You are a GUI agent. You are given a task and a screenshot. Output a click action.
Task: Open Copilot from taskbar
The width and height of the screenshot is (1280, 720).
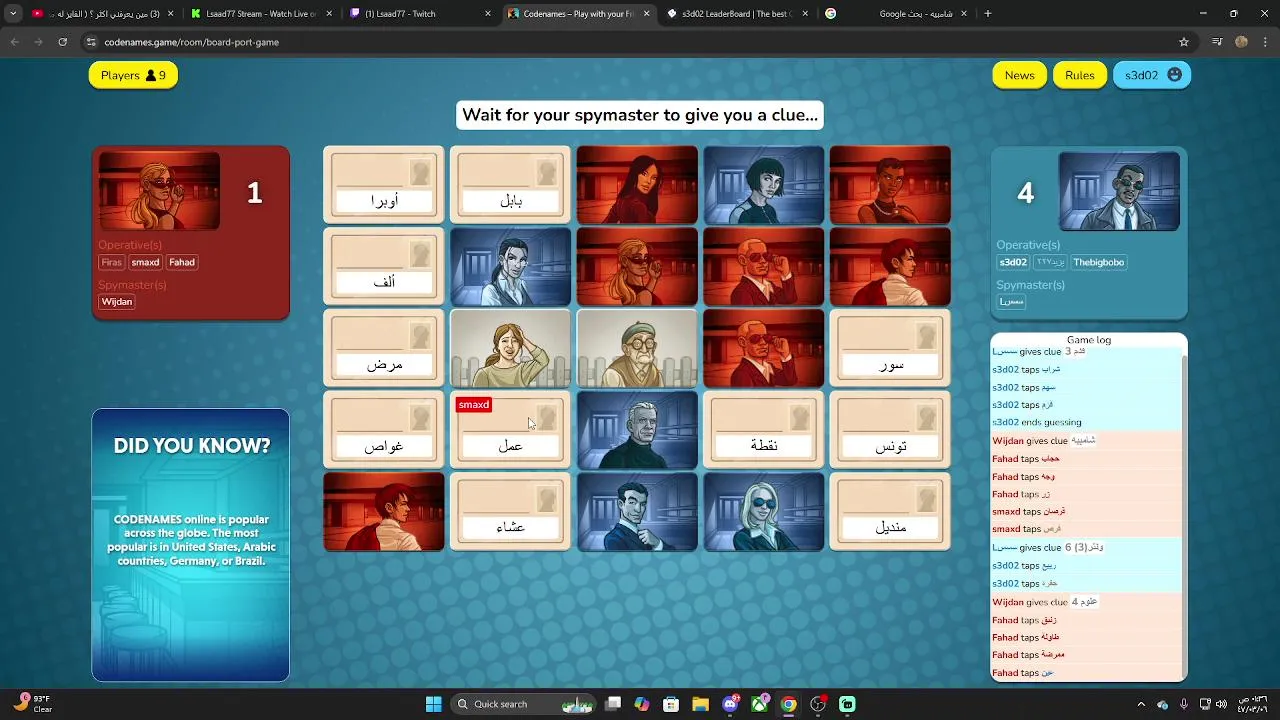(x=642, y=704)
